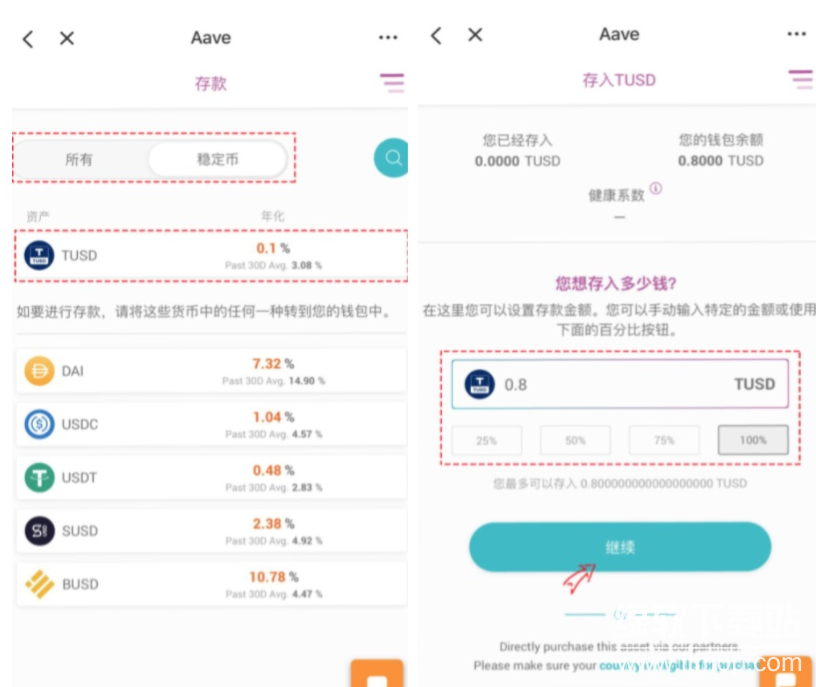816x687 pixels.
Task: Select the 100% amount button
Action: [752, 440]
